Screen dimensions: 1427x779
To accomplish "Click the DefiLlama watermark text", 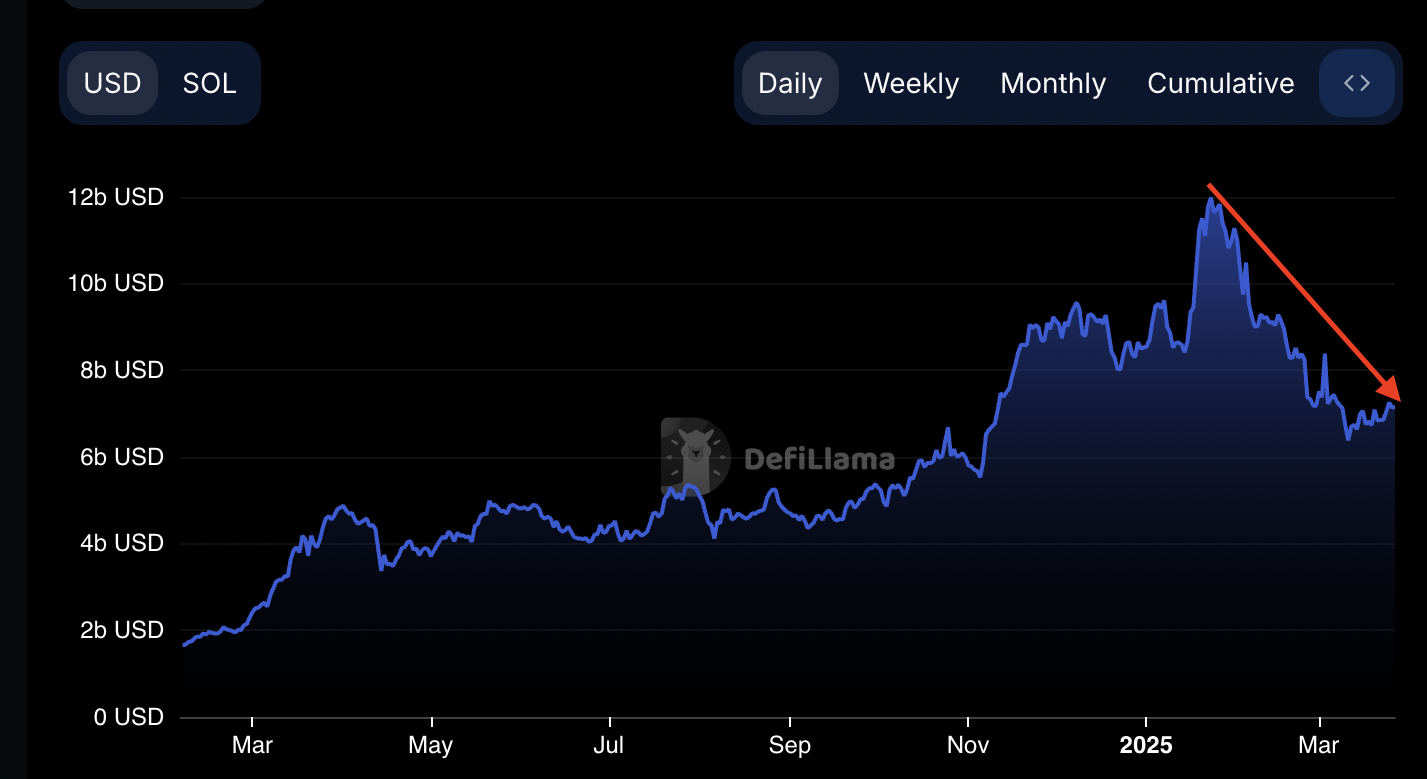I will [819, 459].
